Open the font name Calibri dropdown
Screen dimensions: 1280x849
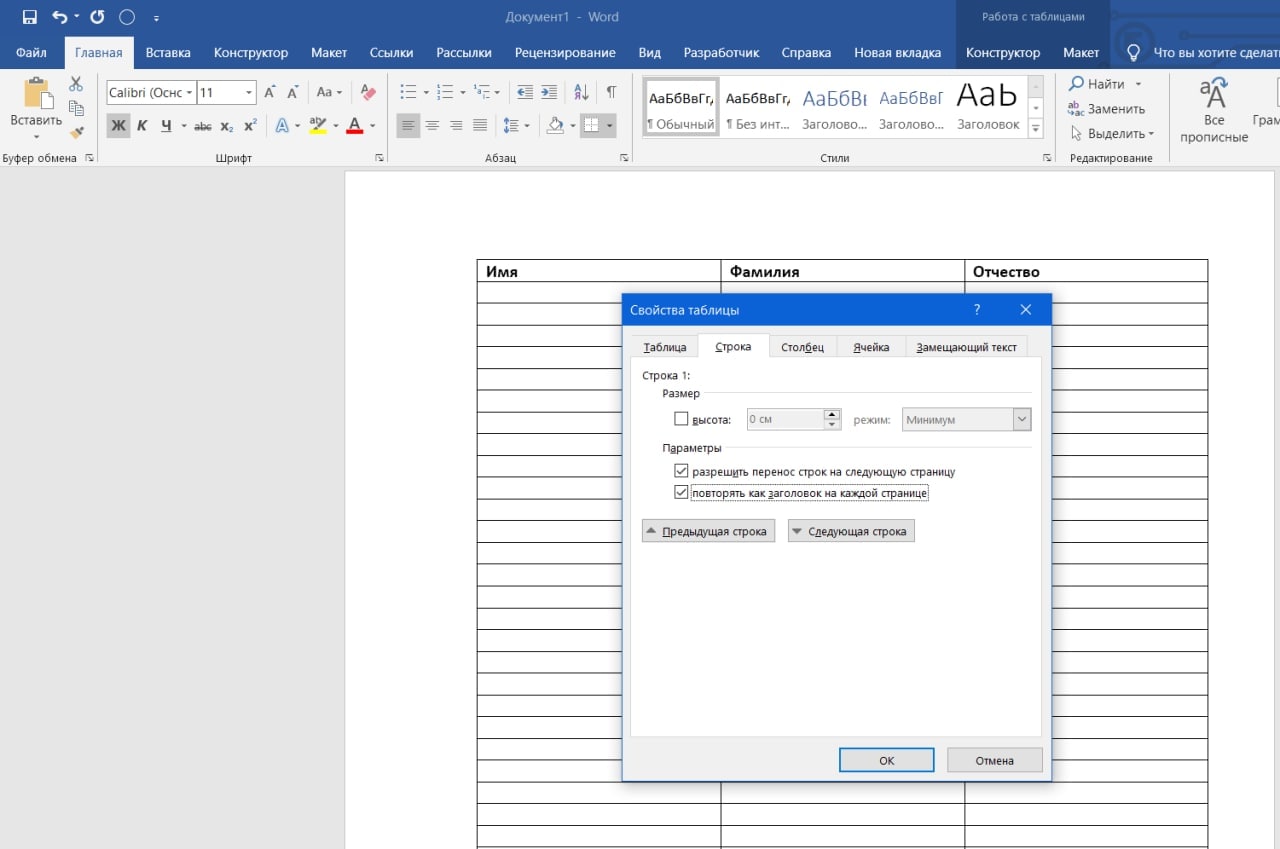[x=189, y=93]
